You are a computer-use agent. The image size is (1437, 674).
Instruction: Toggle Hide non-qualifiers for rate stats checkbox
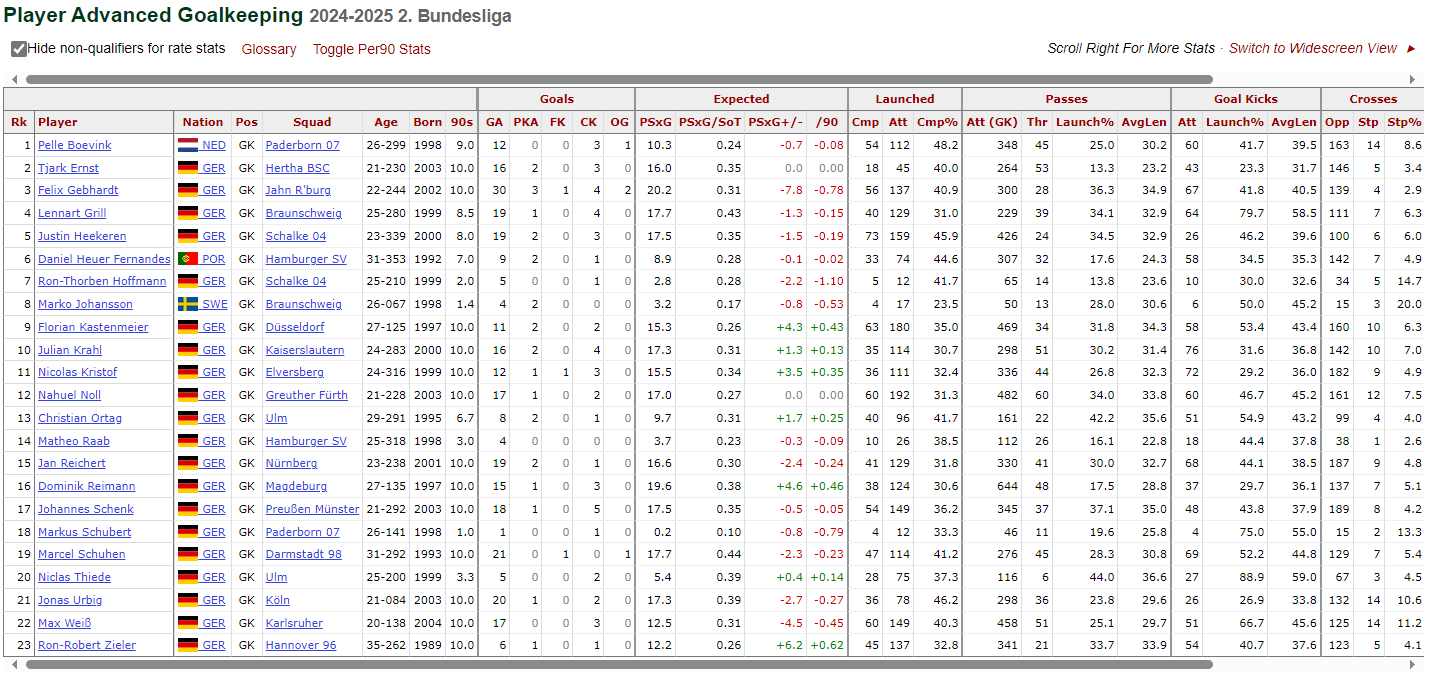[x=19, y=49]
